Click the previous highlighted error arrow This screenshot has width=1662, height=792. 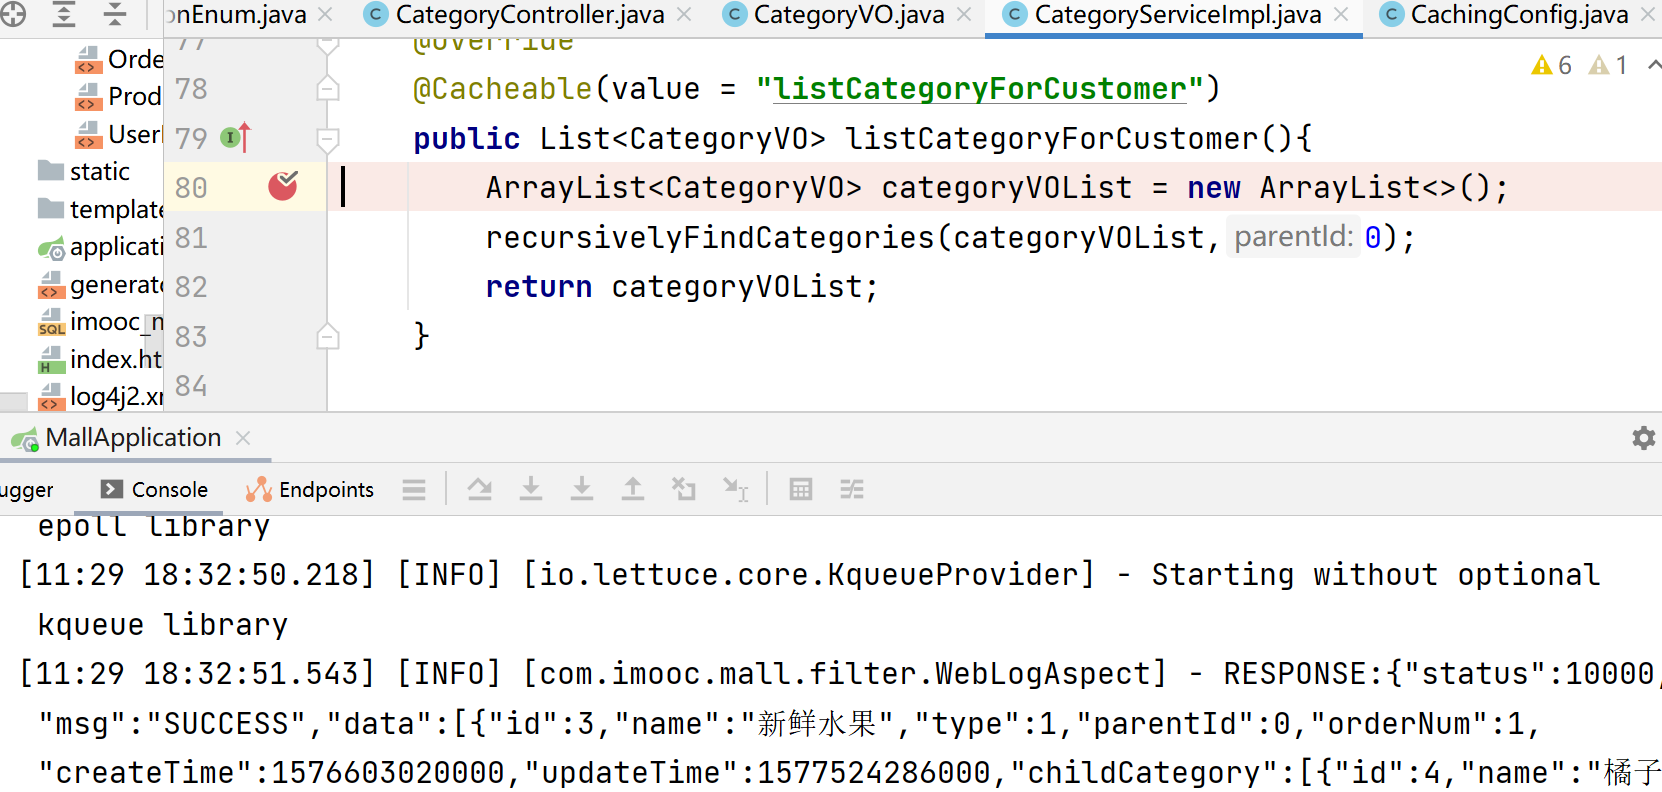coord(1654,66)
